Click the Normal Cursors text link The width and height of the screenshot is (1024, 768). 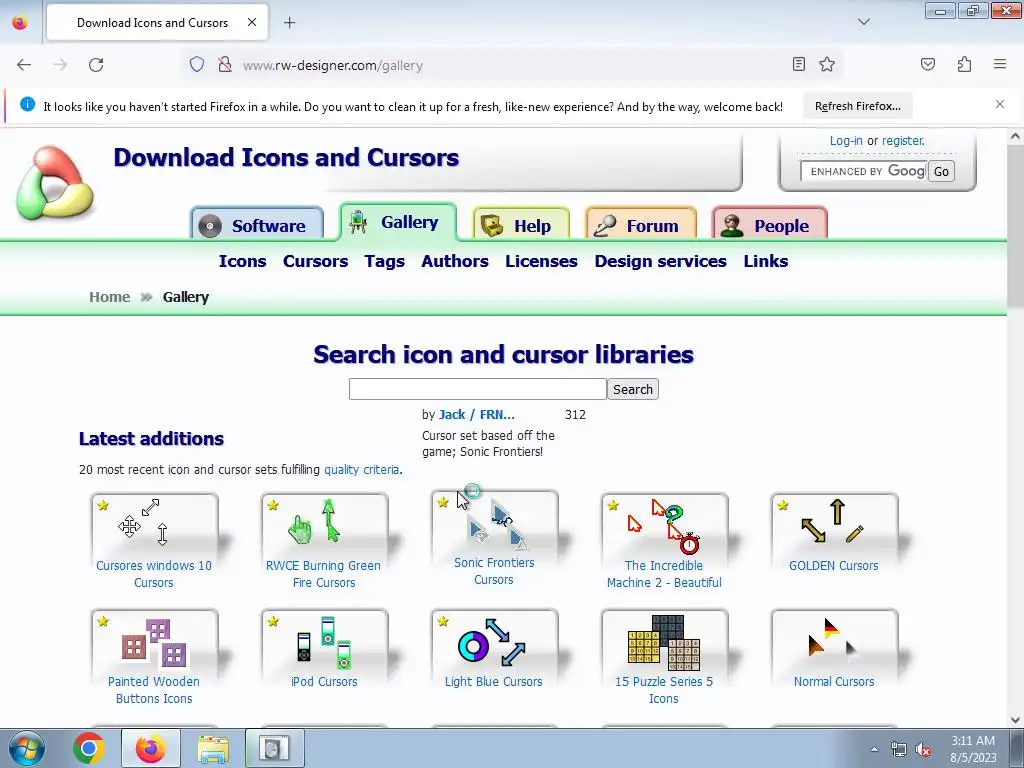coord(834,682)
